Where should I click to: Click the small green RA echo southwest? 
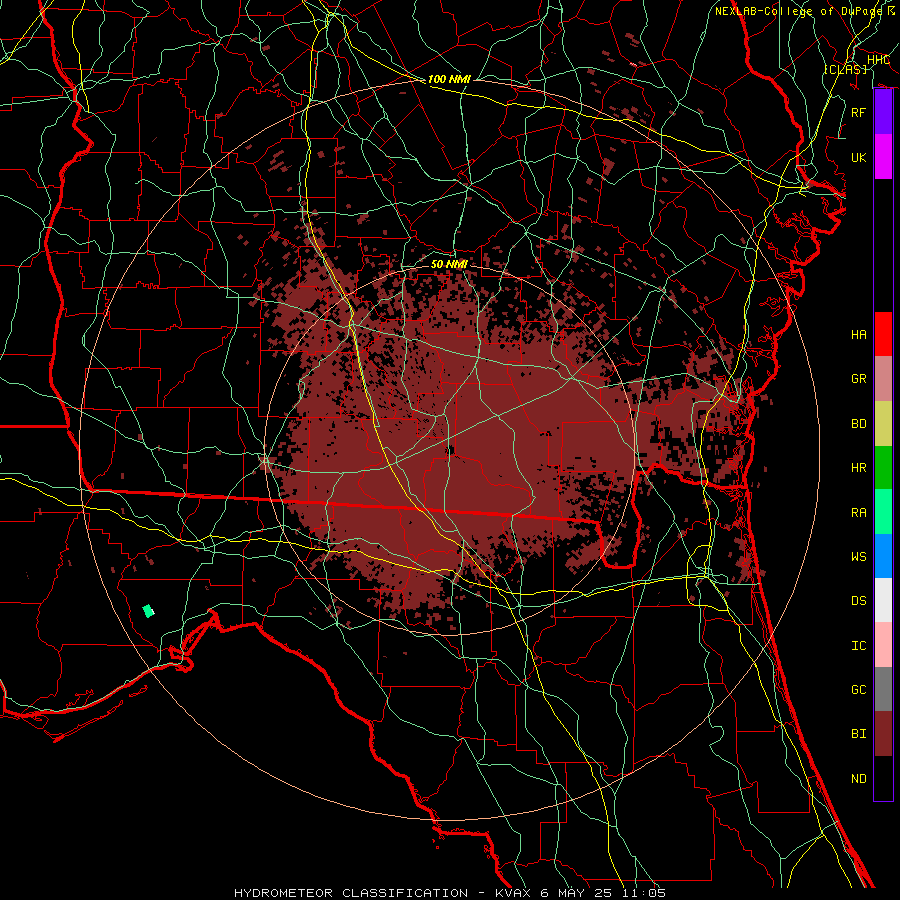(149, 611)
